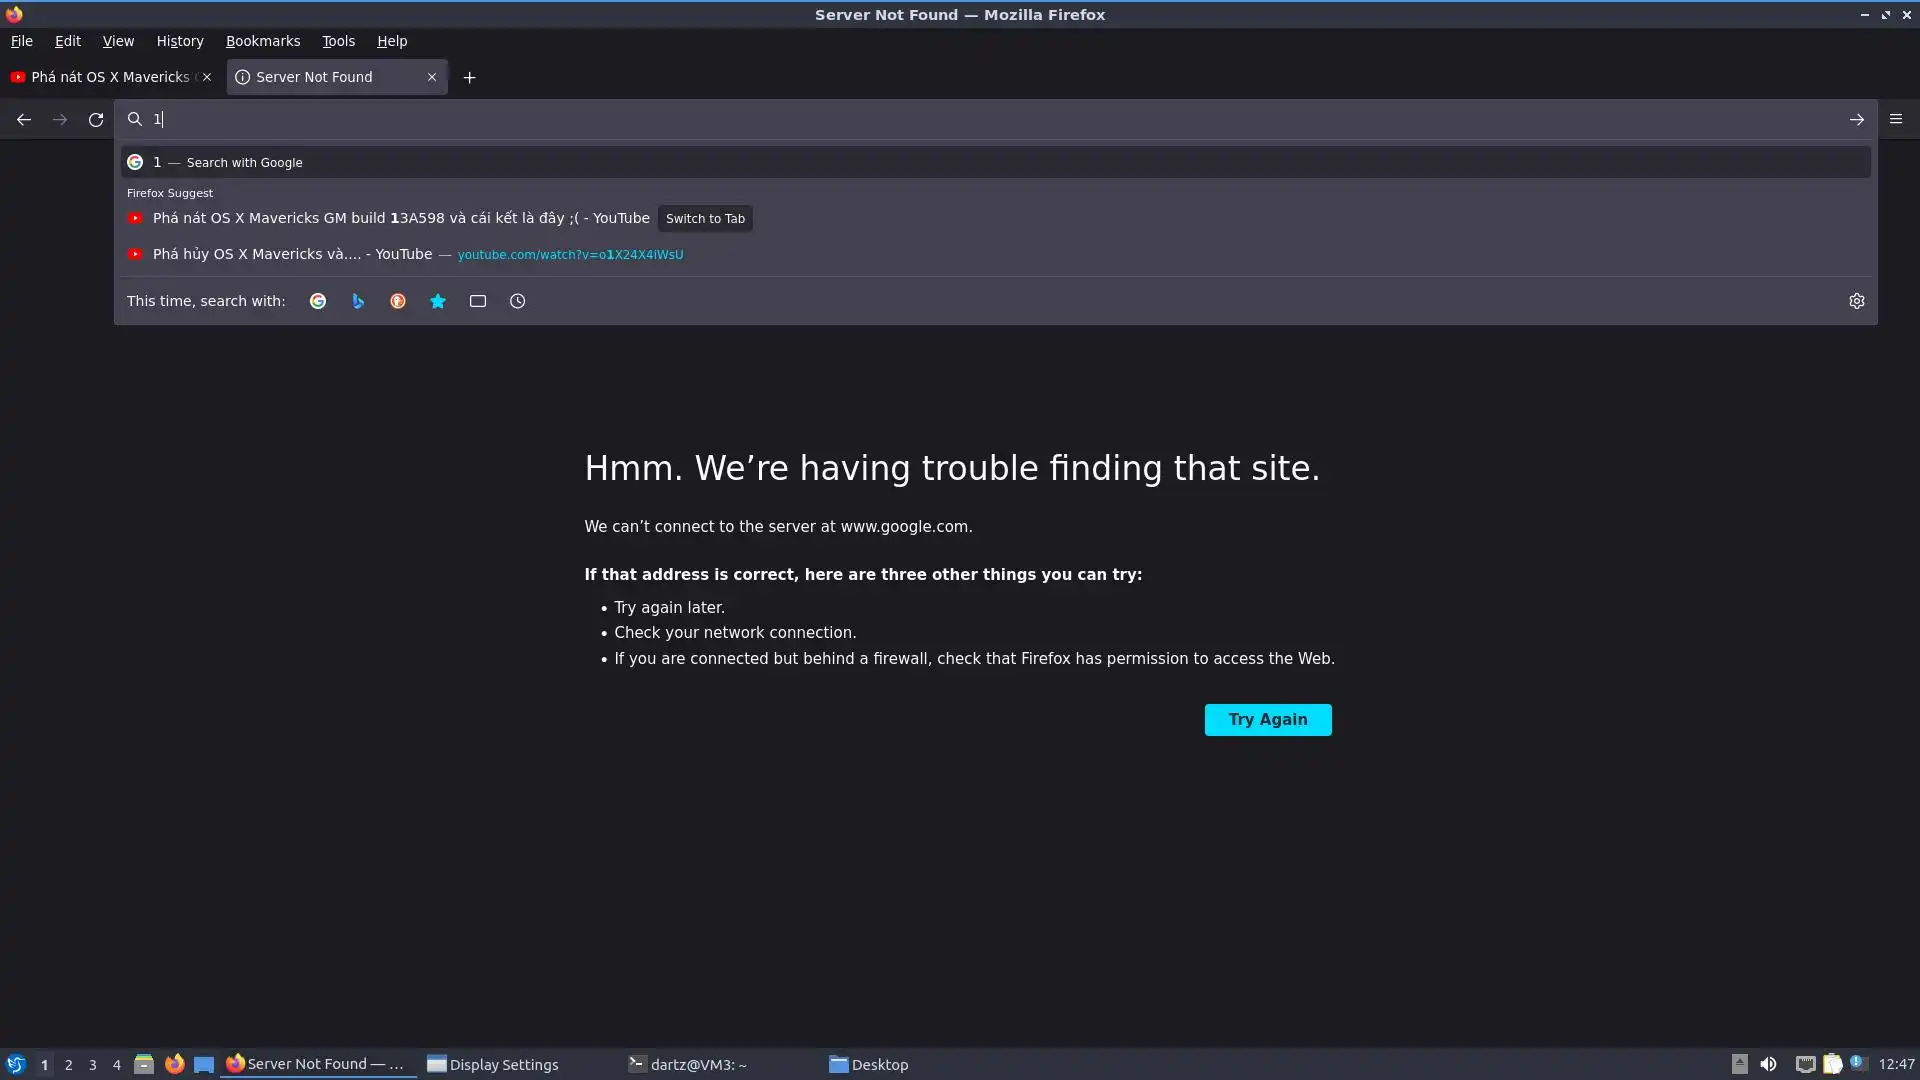
Task: Go back to previous page
Action: tap(24, 120)
